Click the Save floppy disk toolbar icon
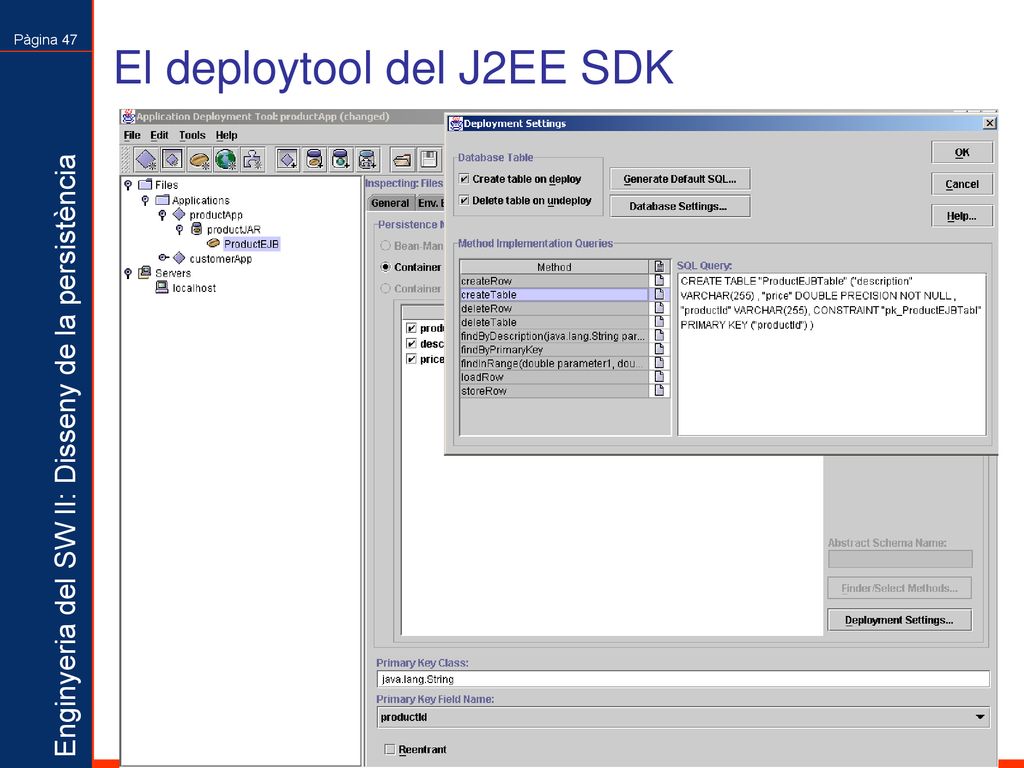The image size is (1024, 768). point(428,159)
